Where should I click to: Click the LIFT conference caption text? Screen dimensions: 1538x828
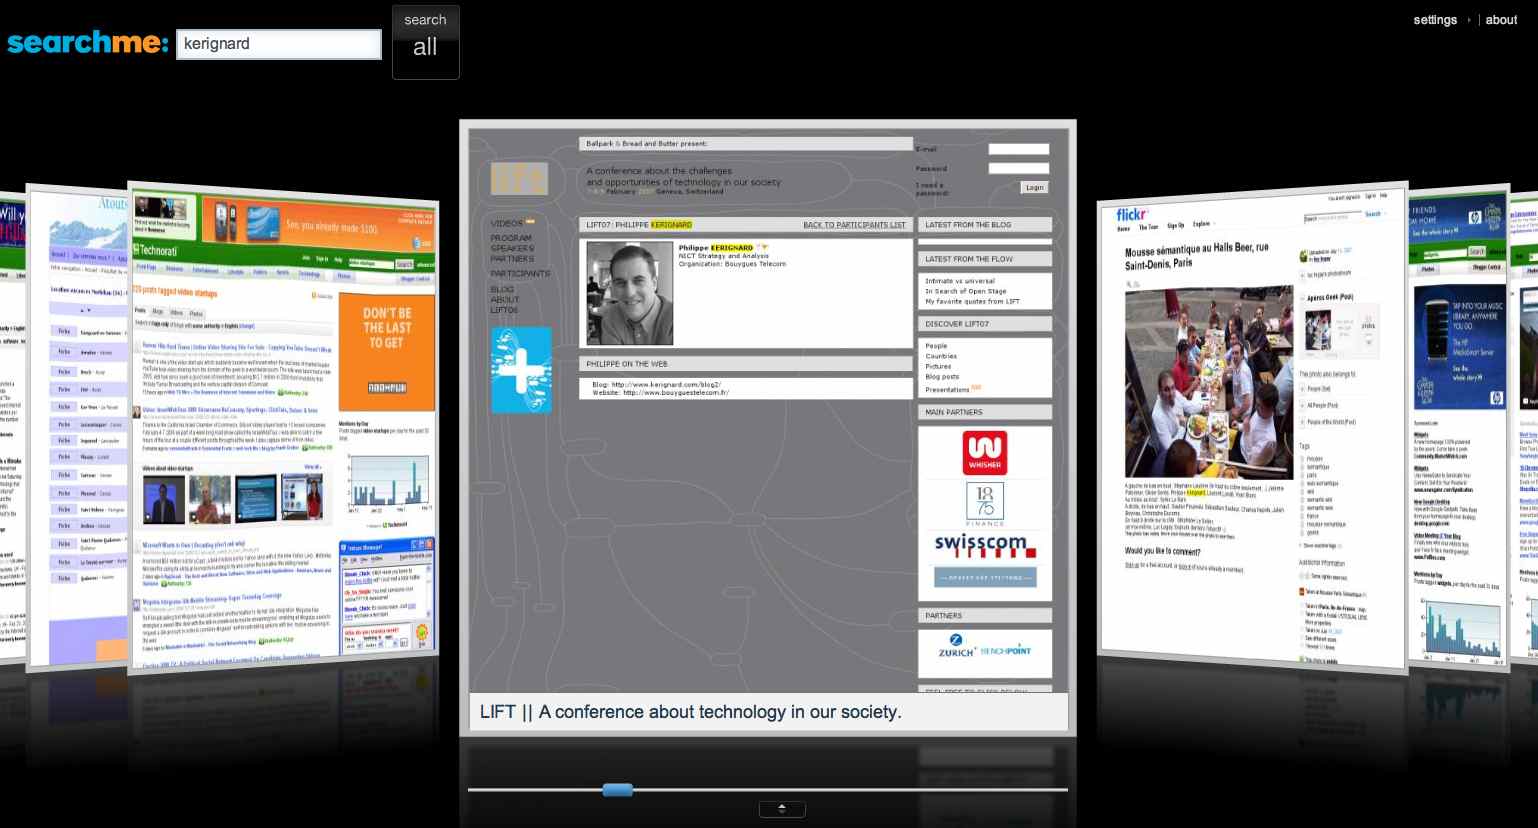(690, 712)
